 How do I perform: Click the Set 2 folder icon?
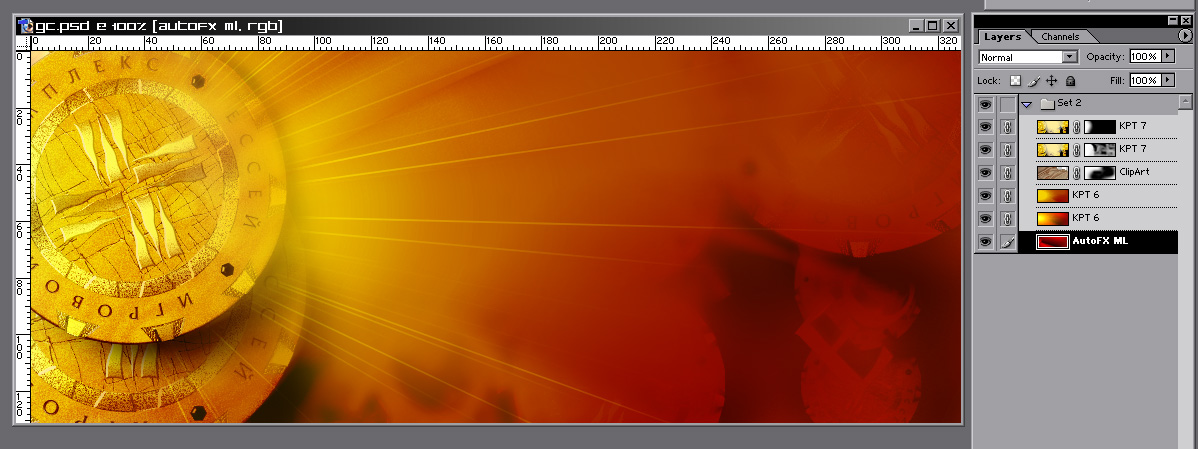click(1047, 104)
